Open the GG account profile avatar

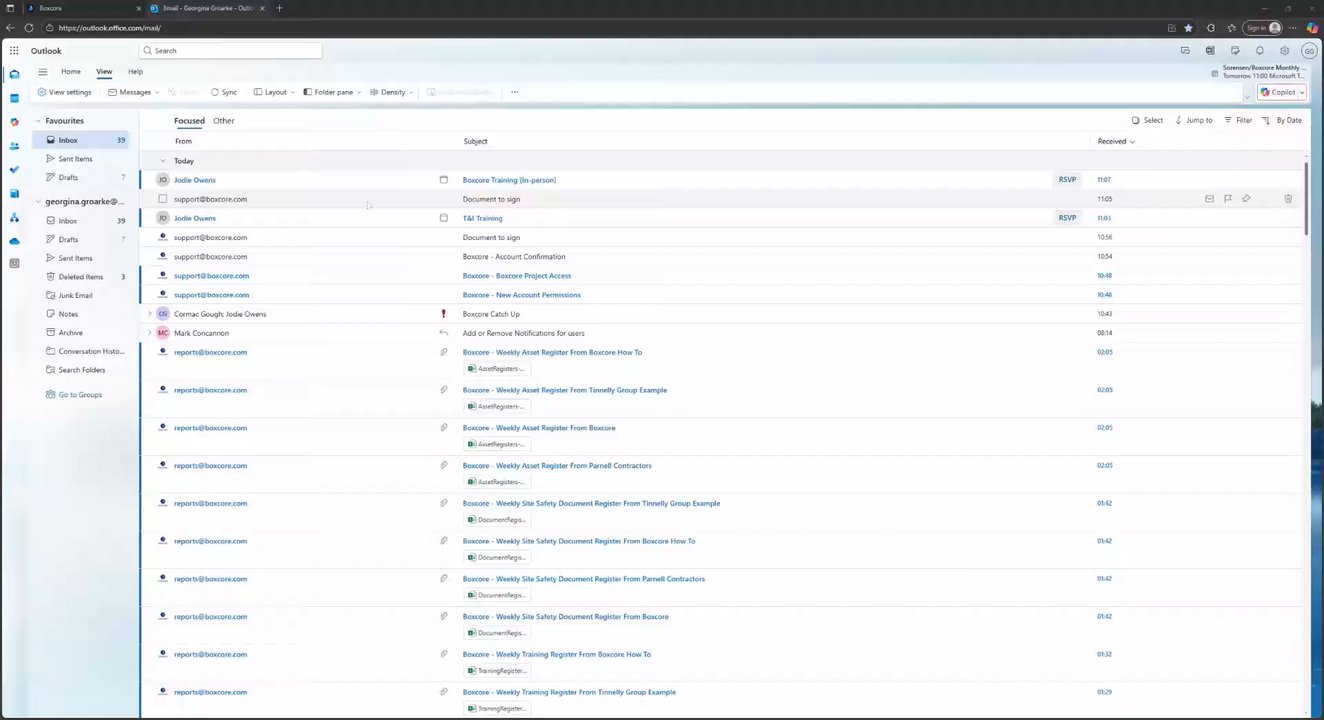point(1309,50)
